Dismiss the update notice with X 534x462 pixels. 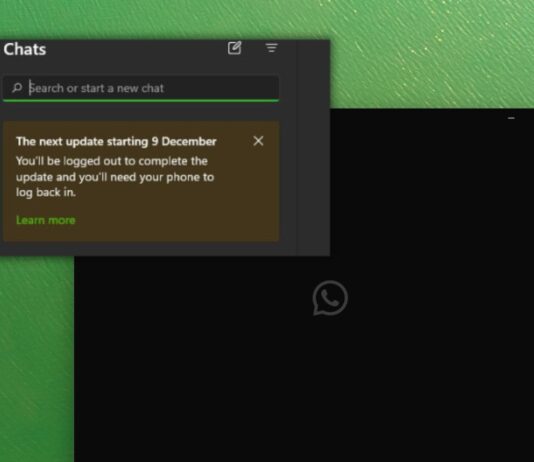[x=258, y=141]
